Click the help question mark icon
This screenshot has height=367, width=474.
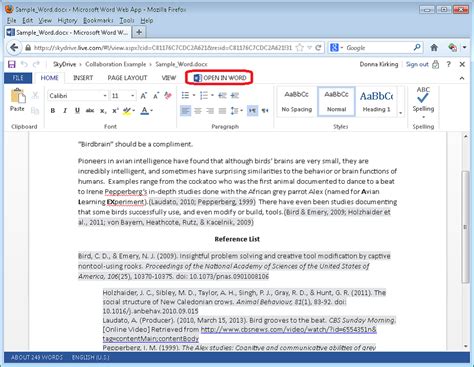[449, 64]
